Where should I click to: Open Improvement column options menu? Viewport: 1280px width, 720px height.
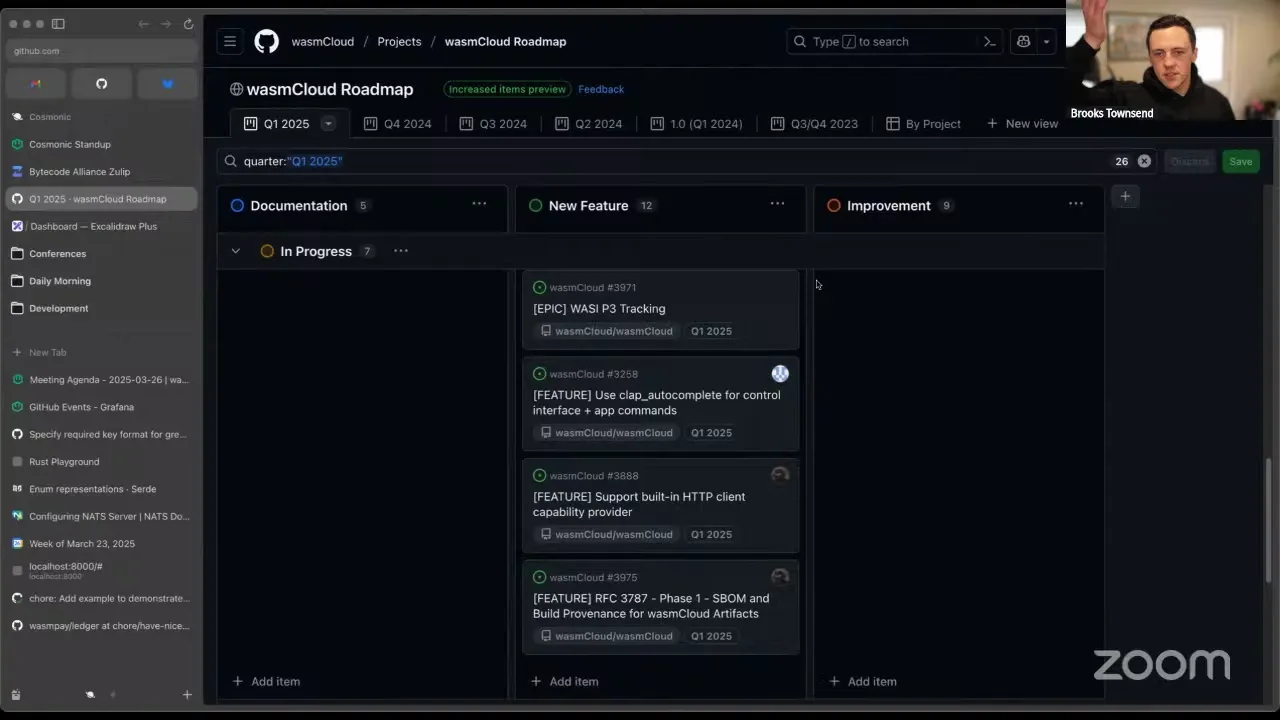[x=1075, y=204]
